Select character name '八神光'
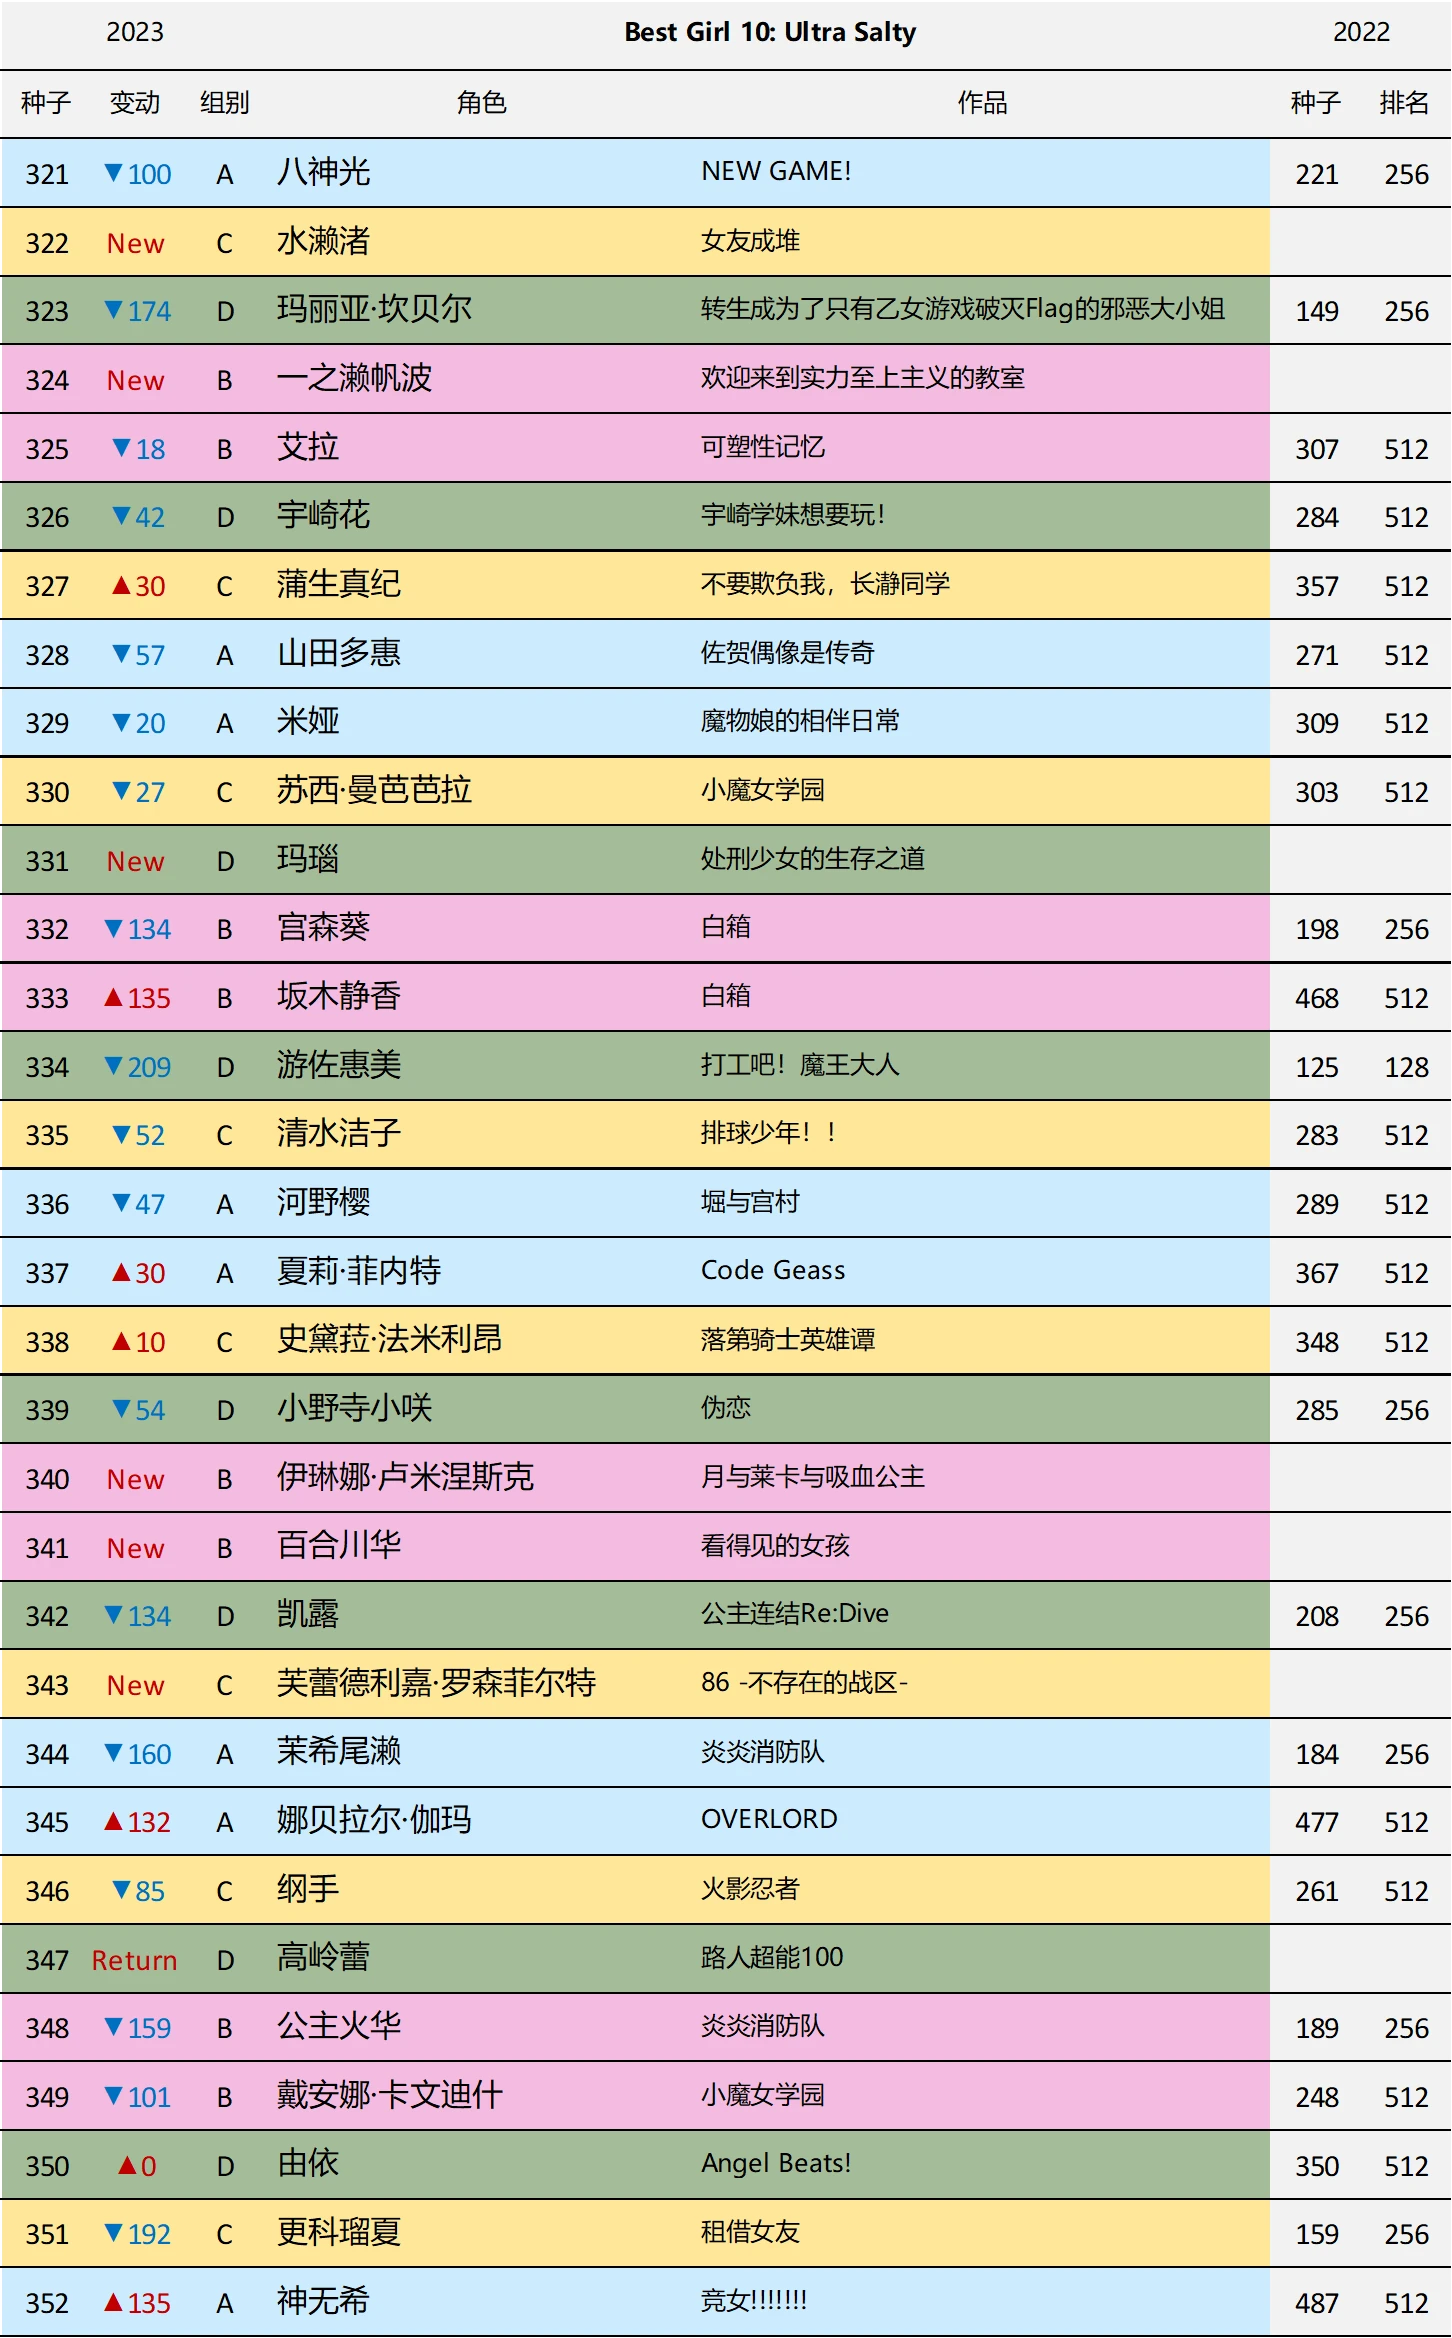Image resolution: width=1452 pixels, height=2338 pixels. pos(324,173)
